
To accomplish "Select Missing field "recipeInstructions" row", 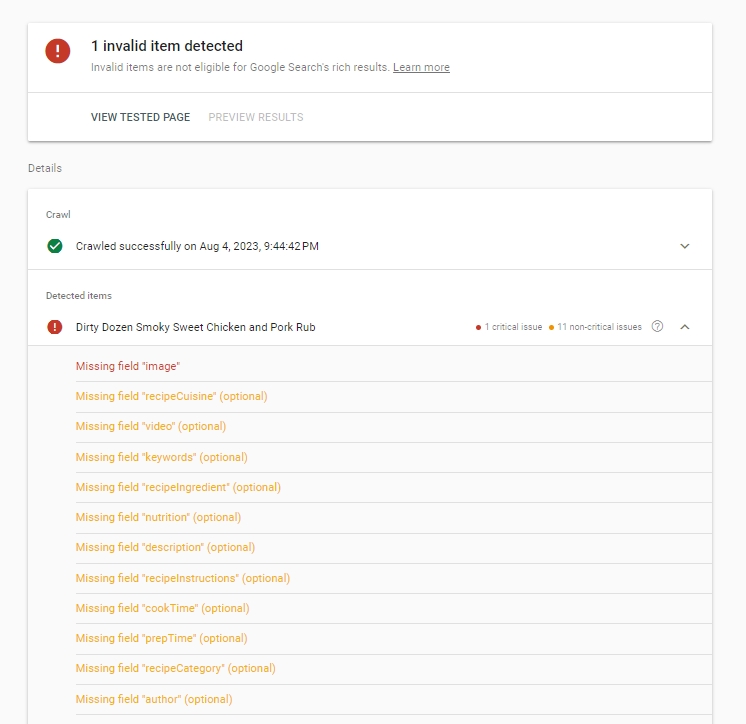I will coord(181,578).
